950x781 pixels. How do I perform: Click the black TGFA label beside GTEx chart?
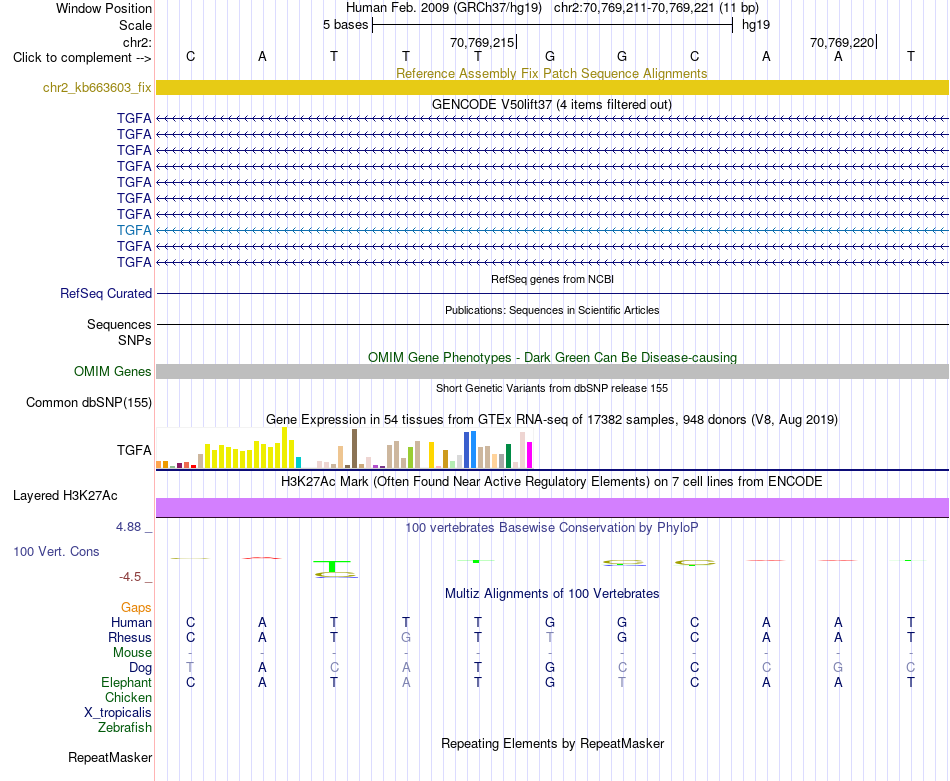pyautogui.click(x=134, y=450)
